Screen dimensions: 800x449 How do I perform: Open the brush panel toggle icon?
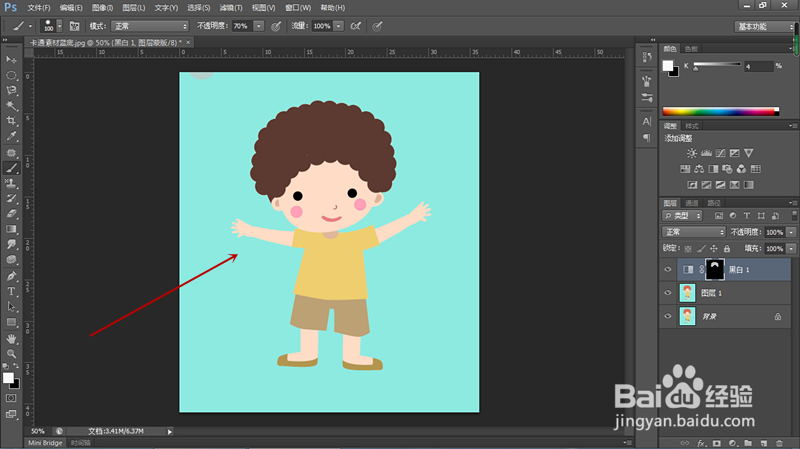pos(74,25)
